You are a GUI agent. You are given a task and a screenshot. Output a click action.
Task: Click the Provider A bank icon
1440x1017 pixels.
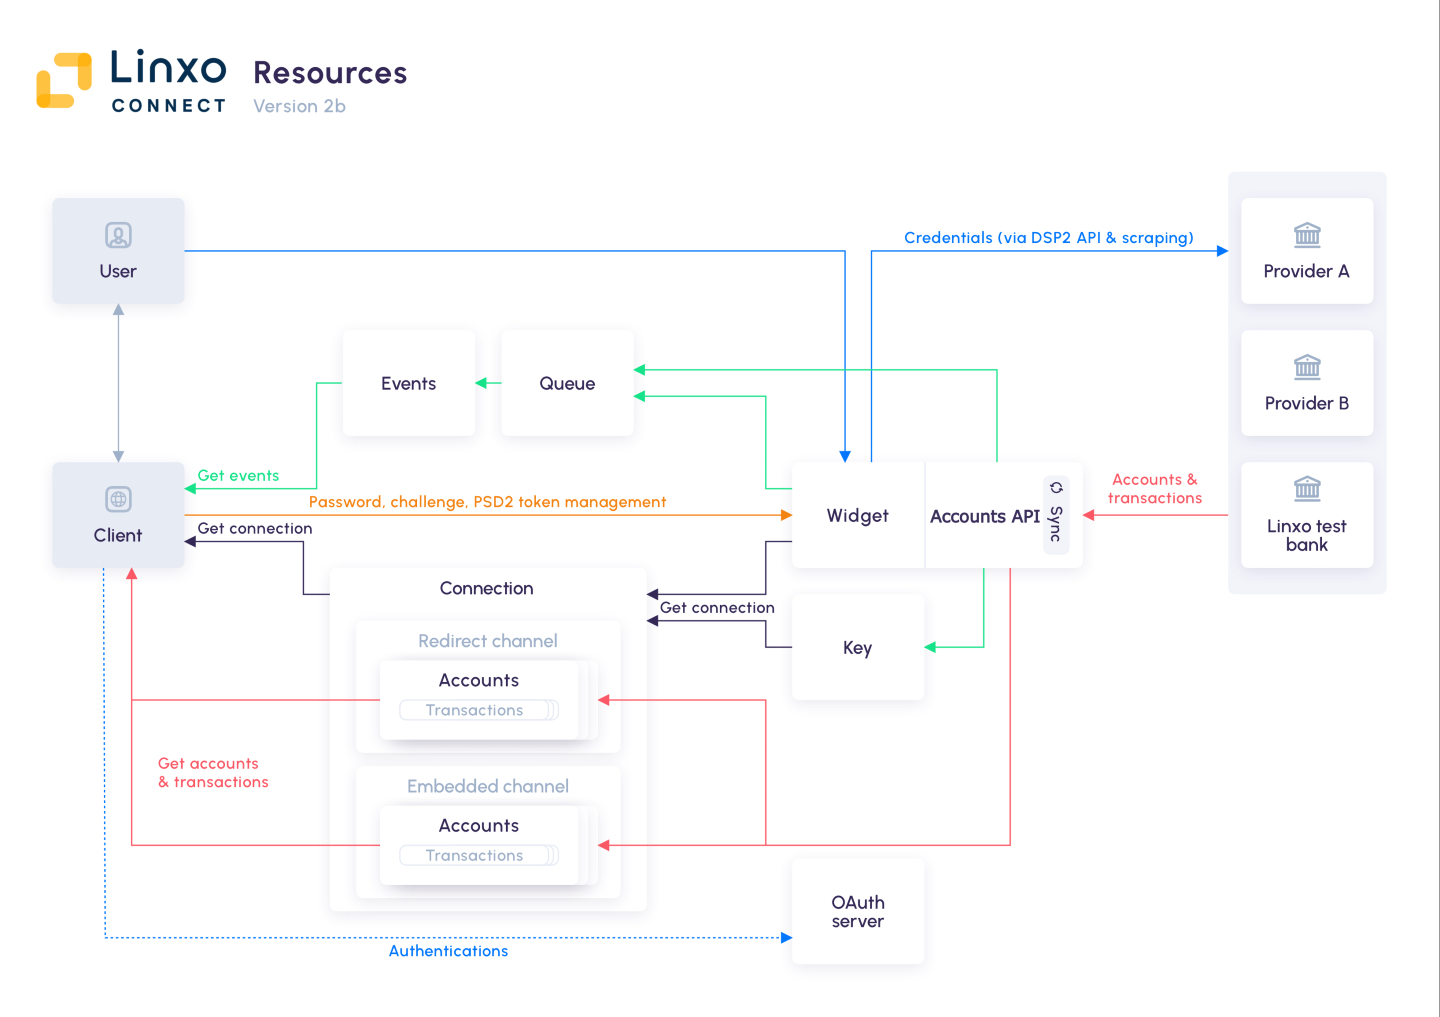1307,235
